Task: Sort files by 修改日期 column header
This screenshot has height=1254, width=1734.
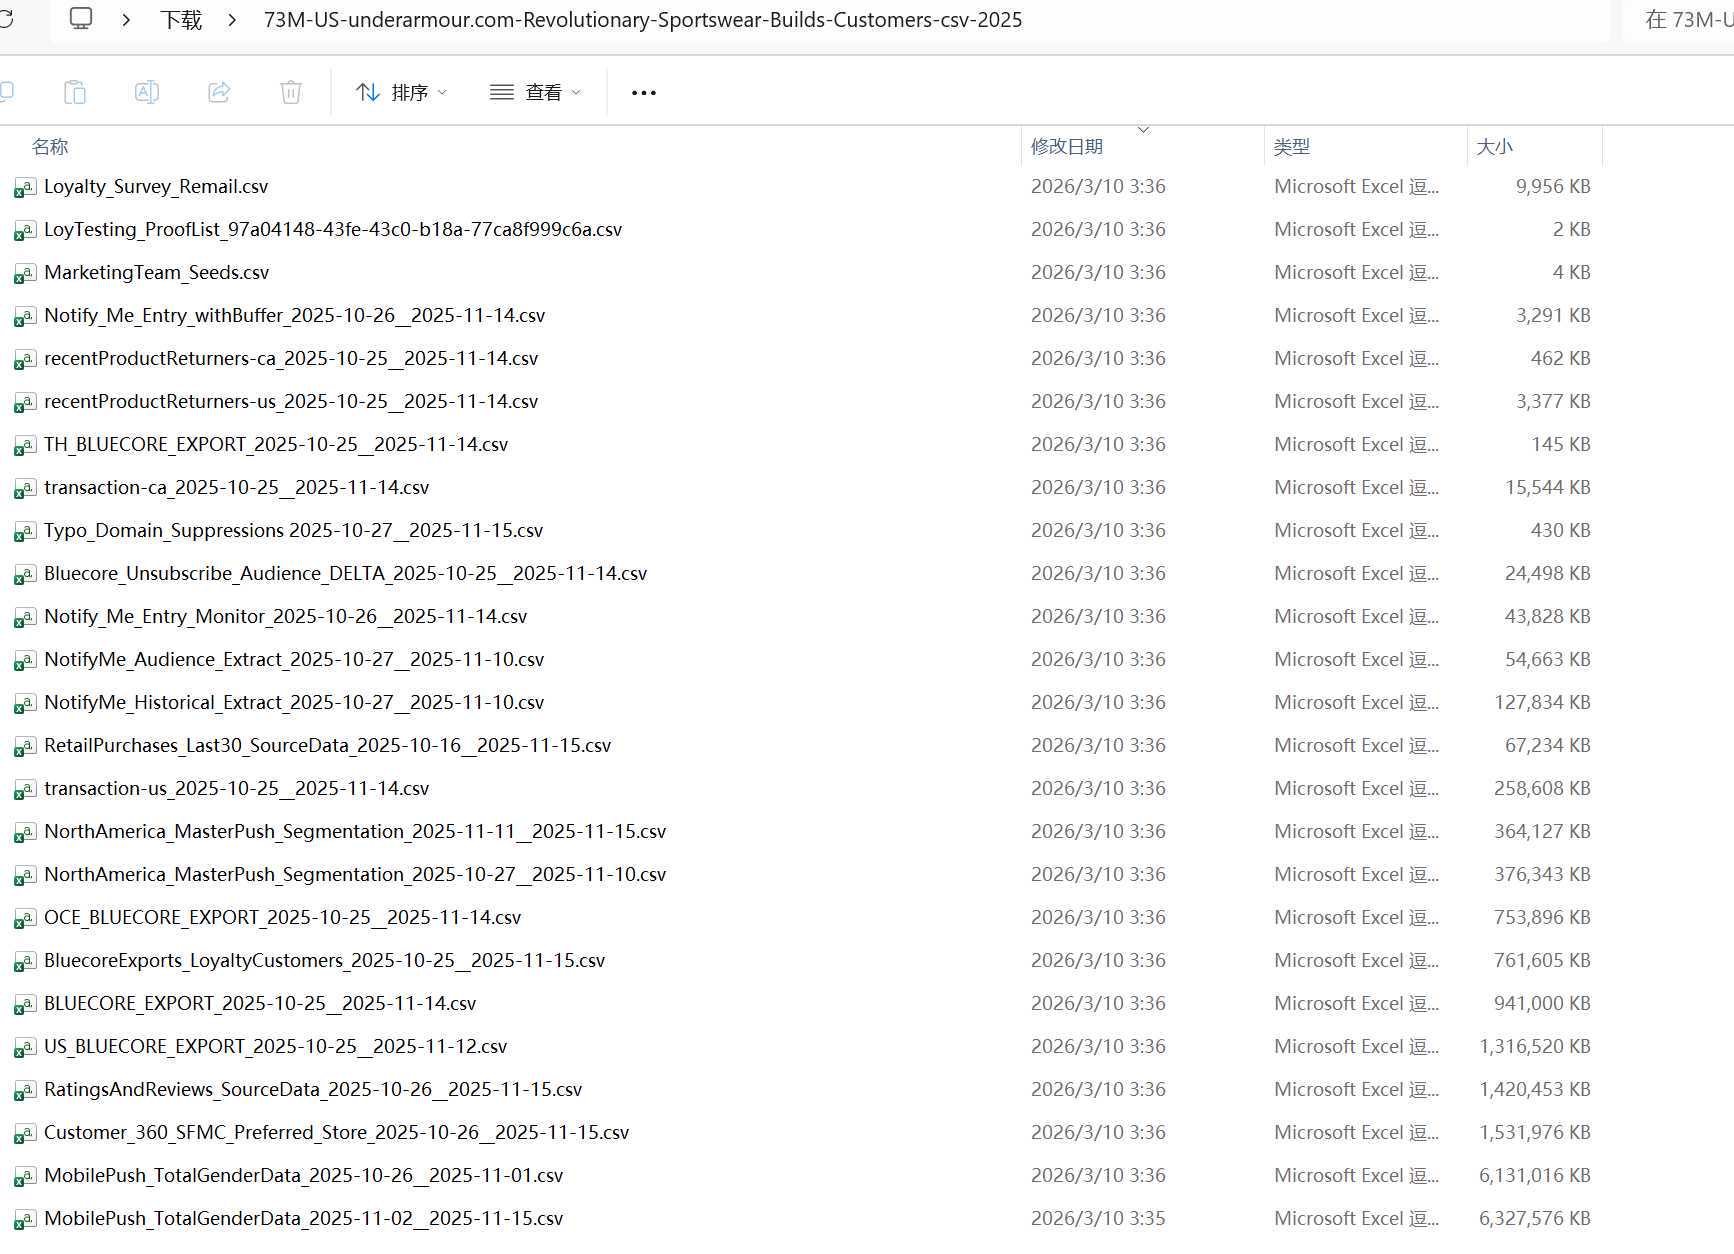Action: coord(1067,147)
